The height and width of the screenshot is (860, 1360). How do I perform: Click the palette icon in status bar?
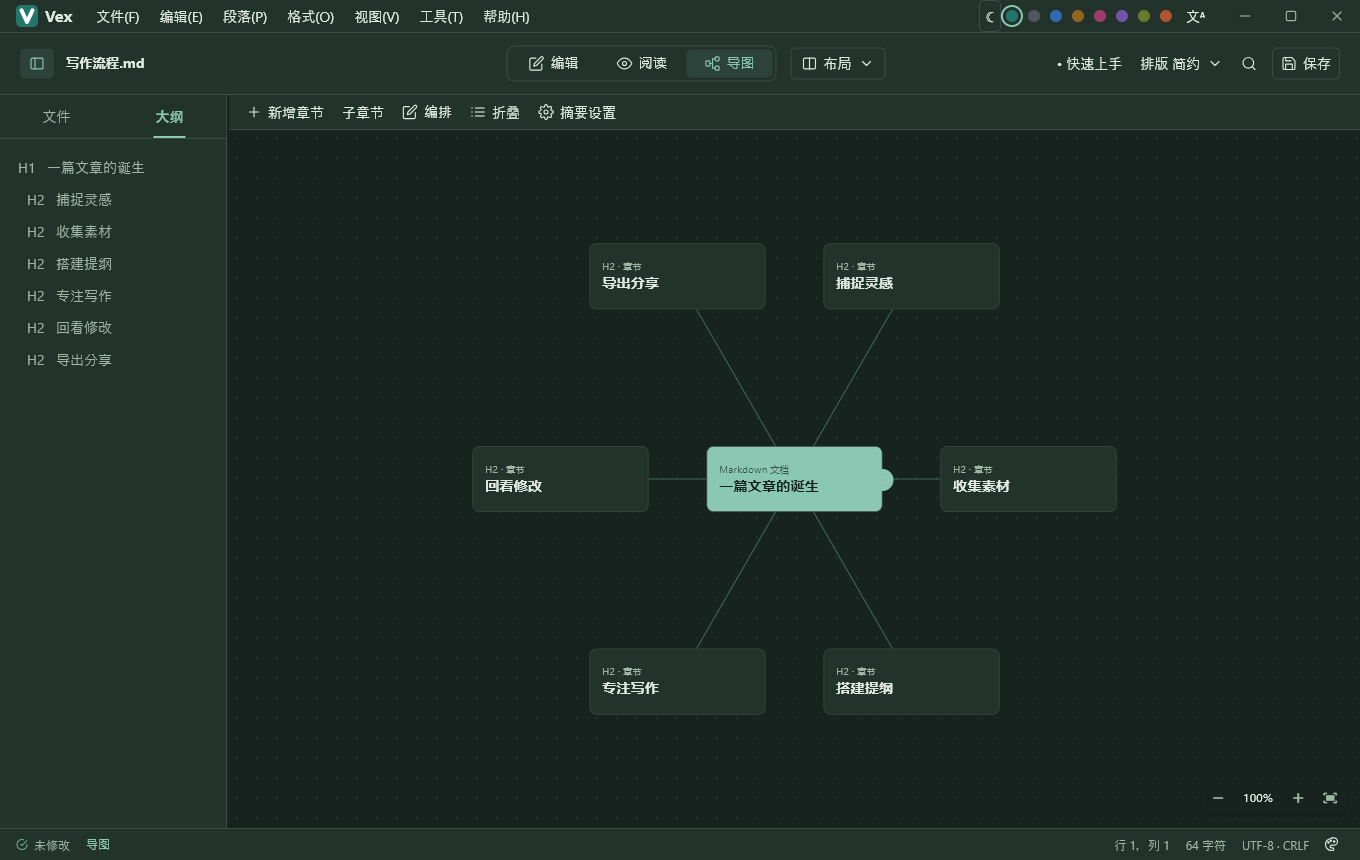click(x=1332, y=845)
